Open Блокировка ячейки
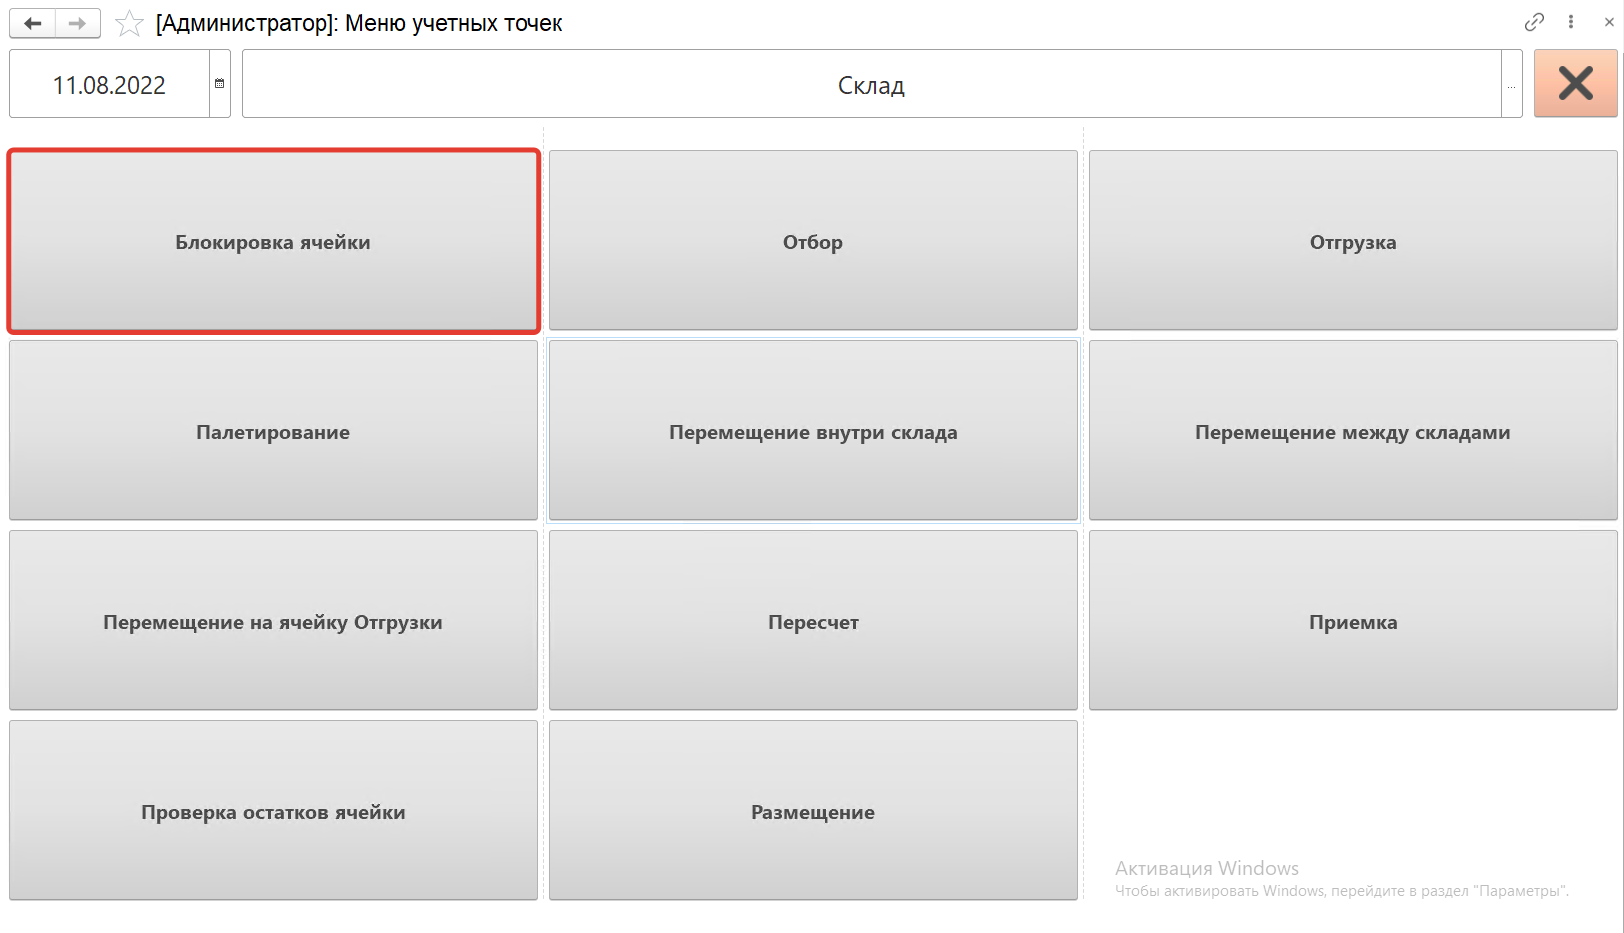 click(273, 241)
